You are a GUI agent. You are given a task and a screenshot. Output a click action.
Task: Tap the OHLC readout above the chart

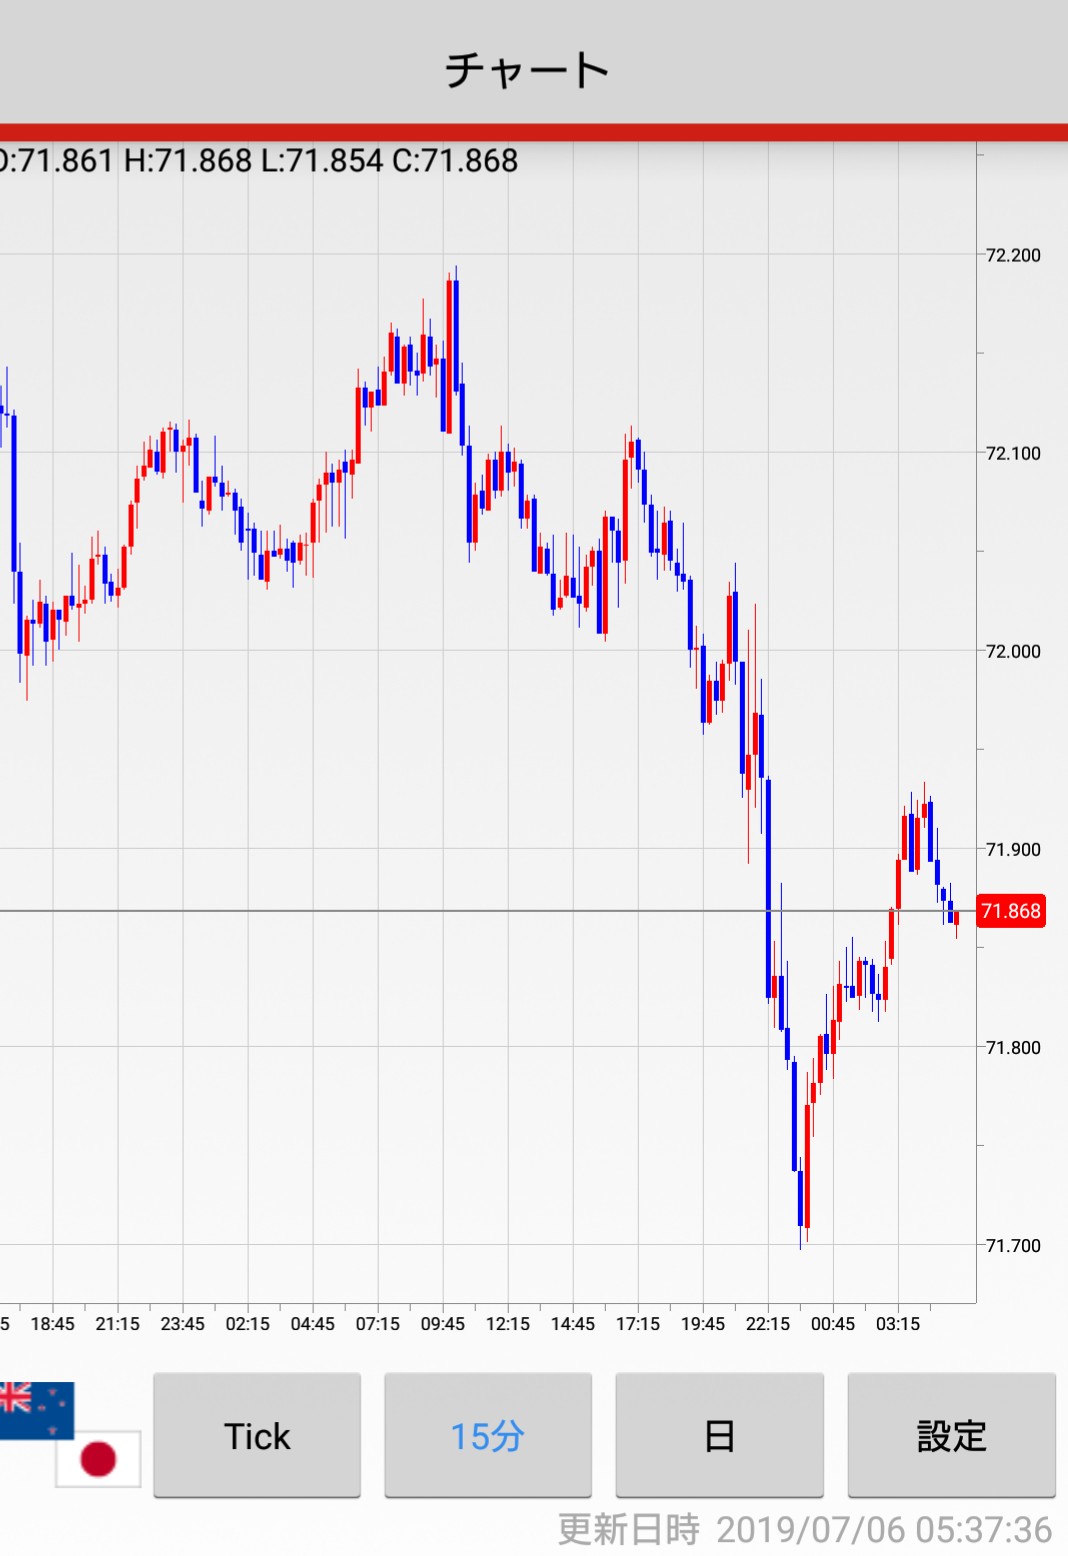click(x=258, y=160)
